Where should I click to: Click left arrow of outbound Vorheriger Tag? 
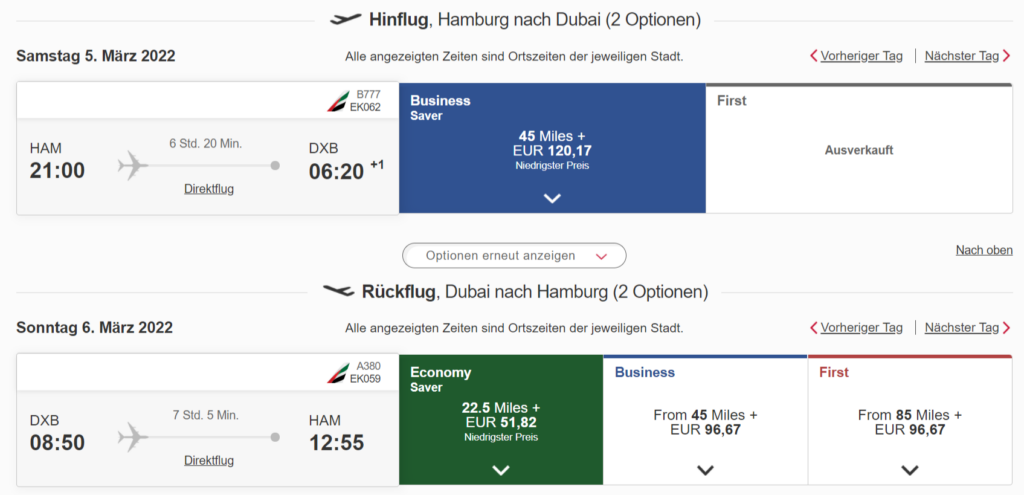tap(814, 56)
